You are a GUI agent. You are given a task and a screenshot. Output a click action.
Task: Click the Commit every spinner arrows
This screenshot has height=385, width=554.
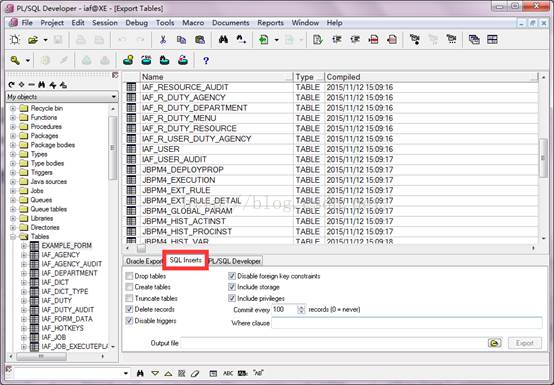pyautogui.click(x=301, y=310)
